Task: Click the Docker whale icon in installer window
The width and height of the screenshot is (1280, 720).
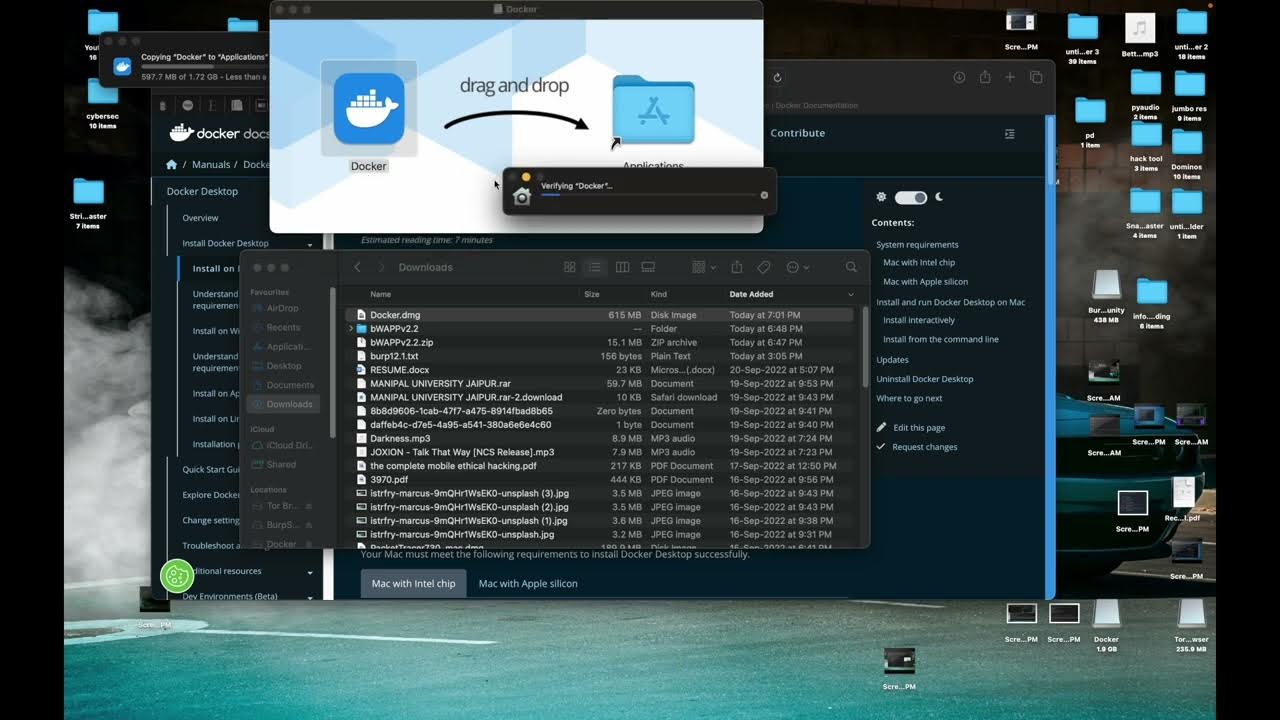Action: [x=368, y=108]
